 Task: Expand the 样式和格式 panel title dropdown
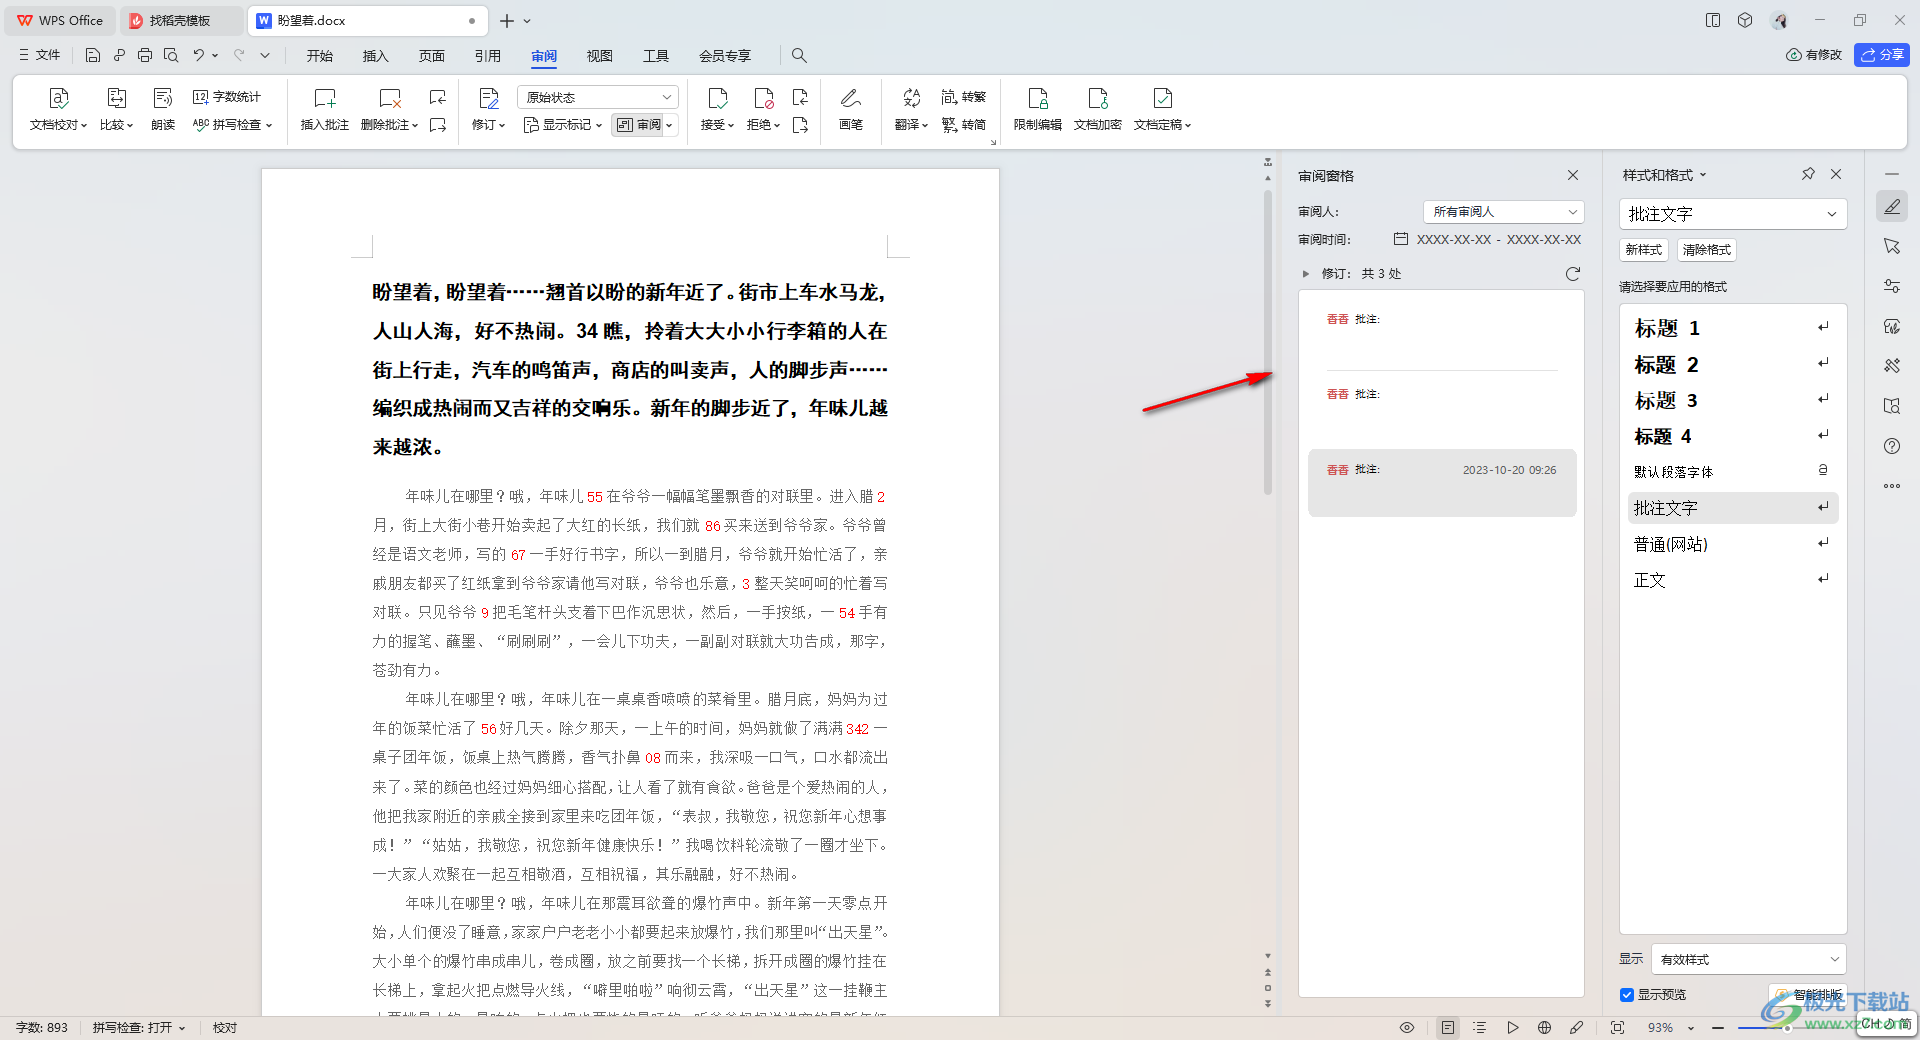coord(1703,175)
